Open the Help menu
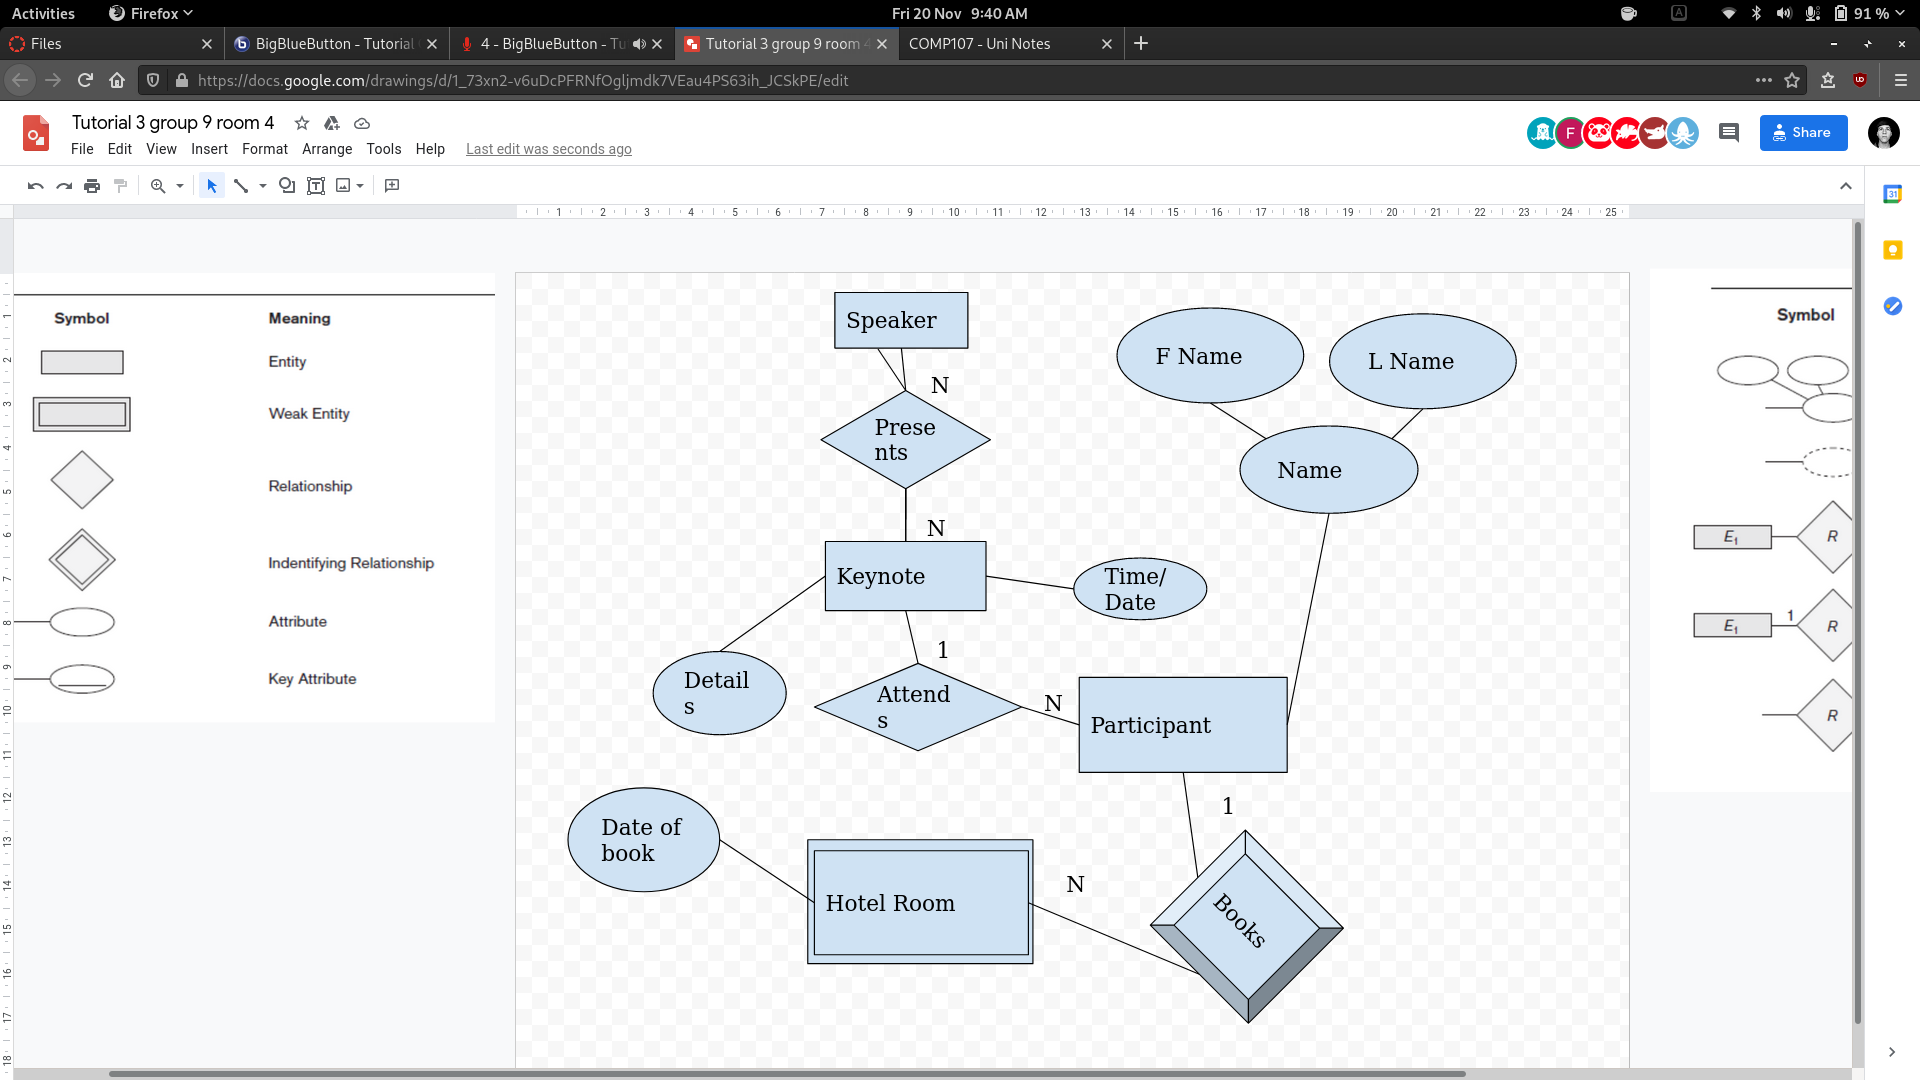 (430, 149)
